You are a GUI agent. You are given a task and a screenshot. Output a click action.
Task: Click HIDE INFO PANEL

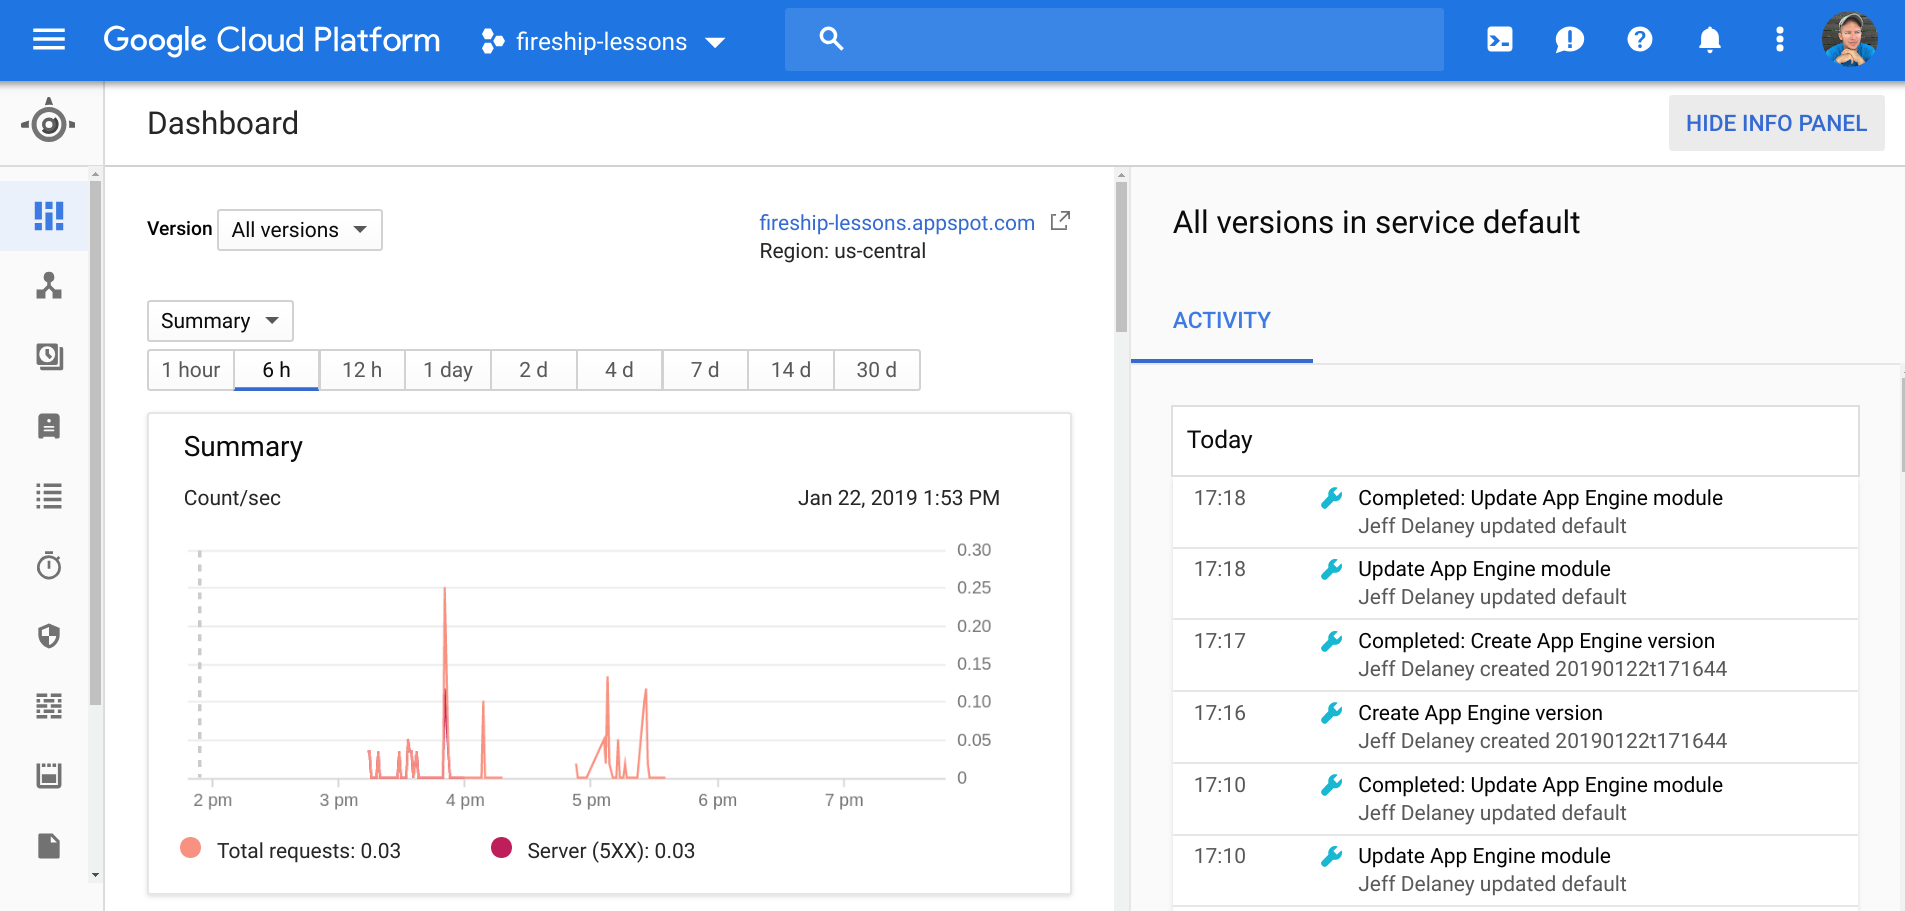1776,123
